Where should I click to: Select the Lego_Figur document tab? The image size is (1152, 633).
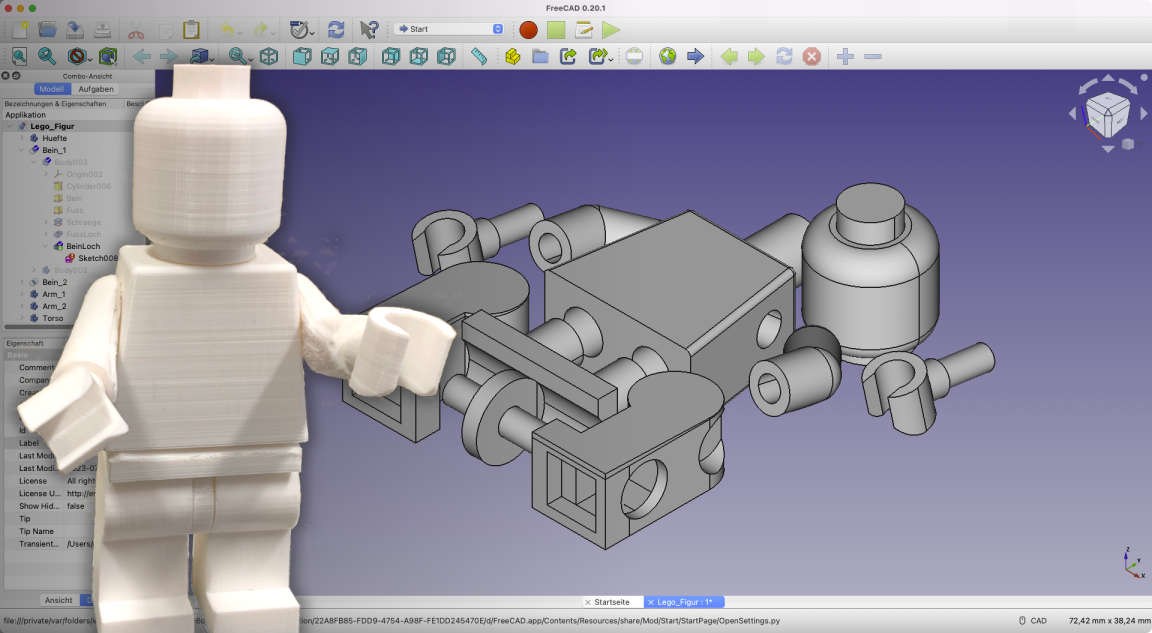[x=685, y=602]
